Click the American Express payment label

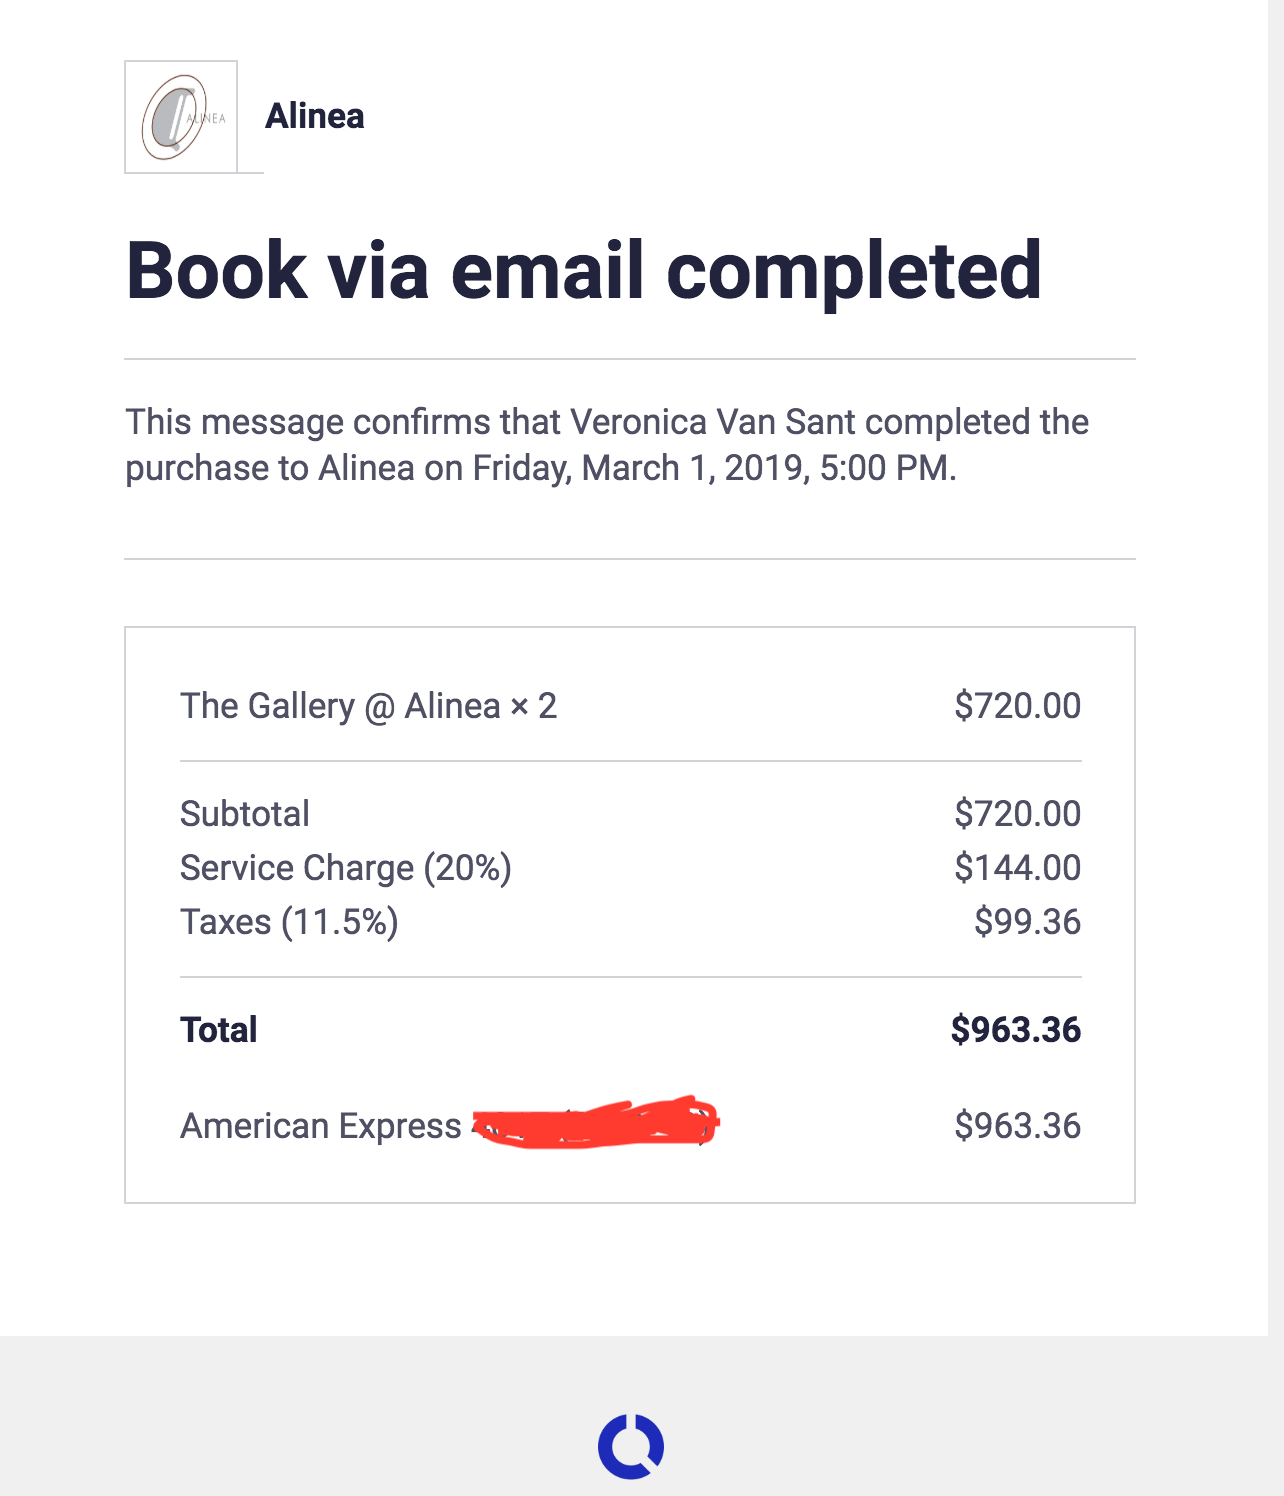pyautogui.click(x=320, y=1126)
